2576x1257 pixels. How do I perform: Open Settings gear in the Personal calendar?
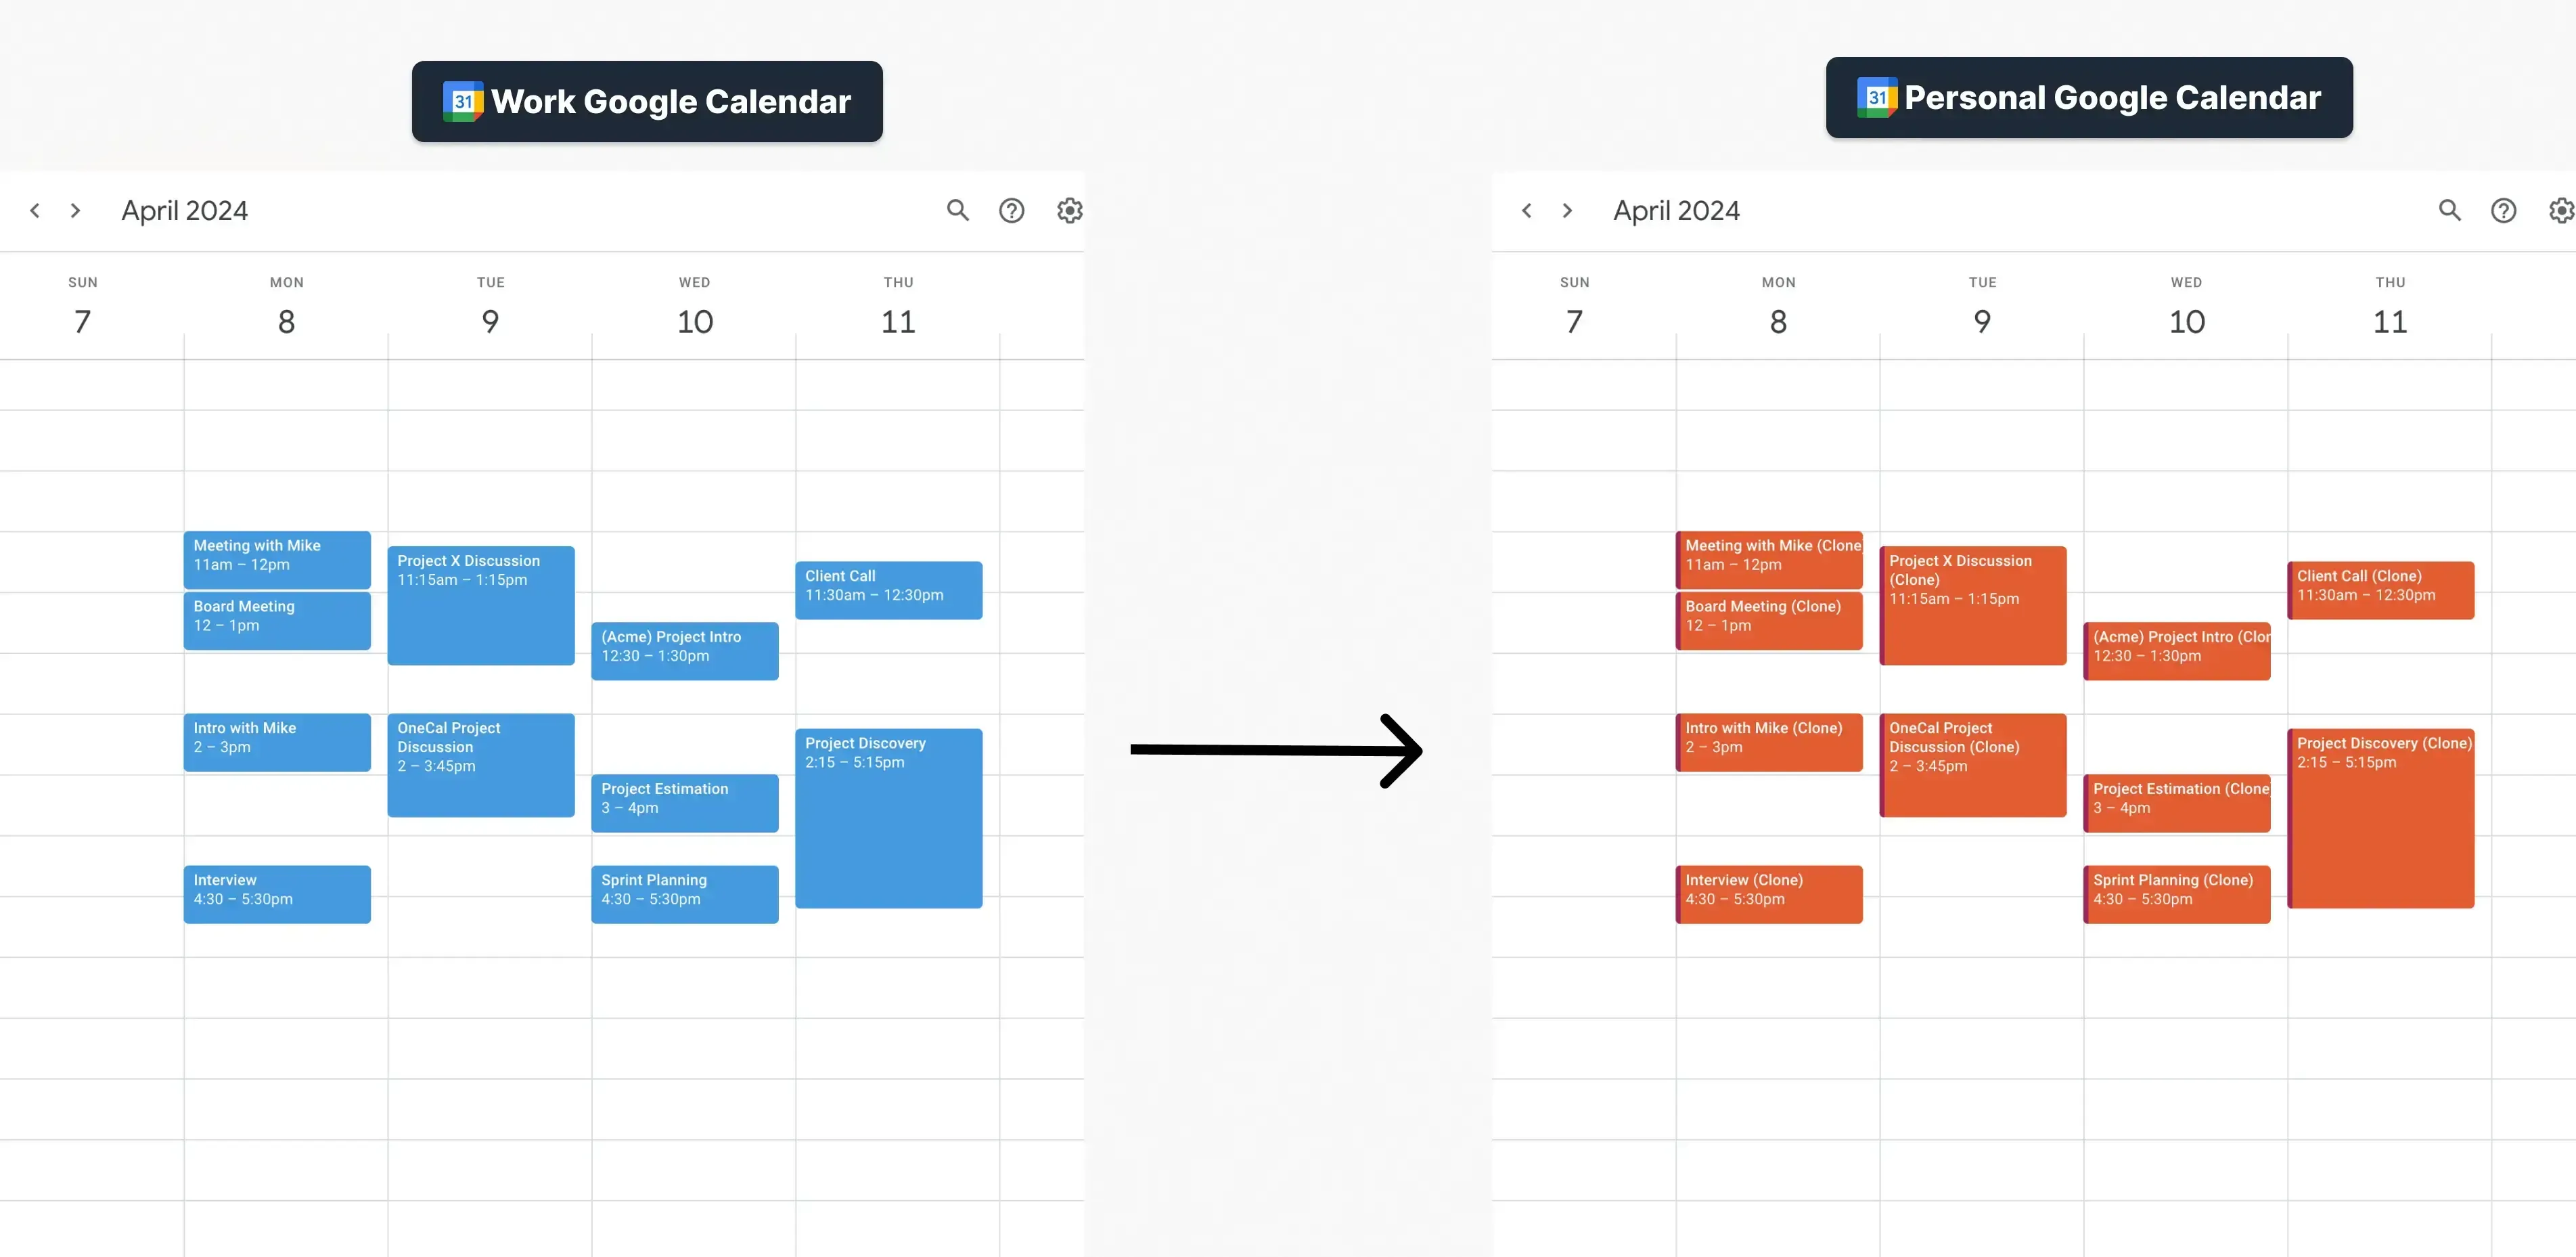click(2559, 210)
